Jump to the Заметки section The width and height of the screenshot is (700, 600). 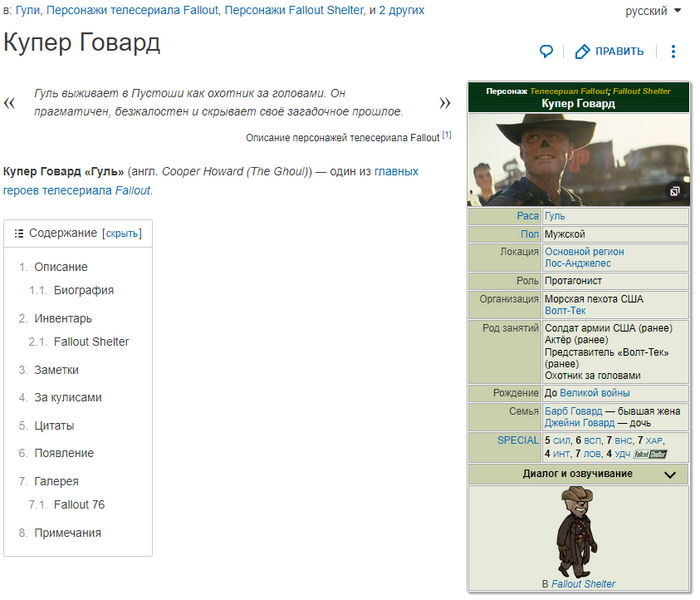56,370
